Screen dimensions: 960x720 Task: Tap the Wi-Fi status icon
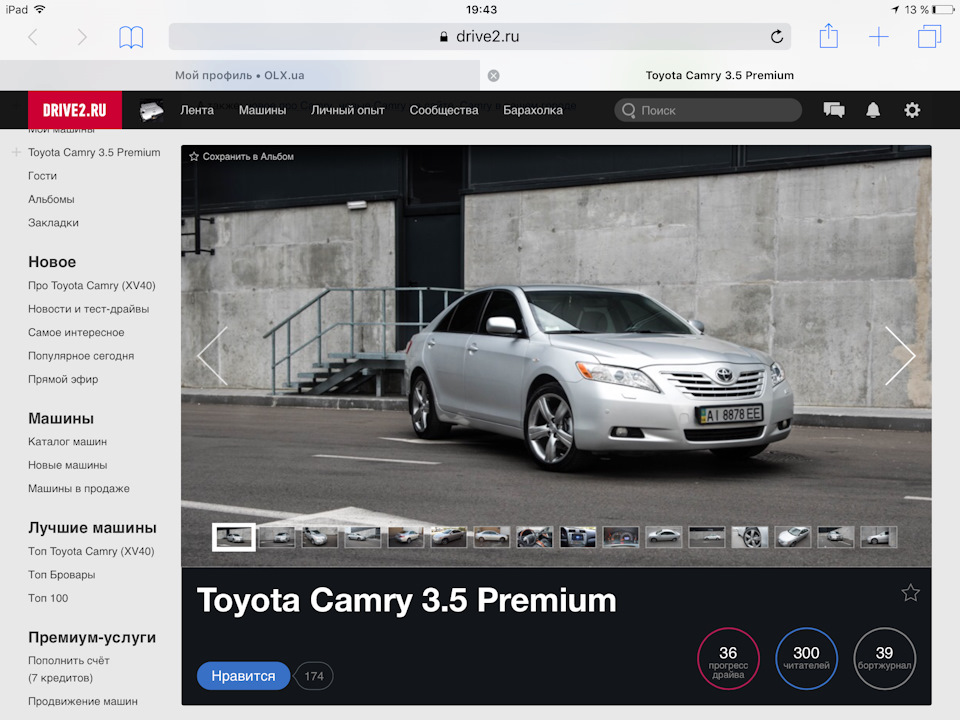40,9
